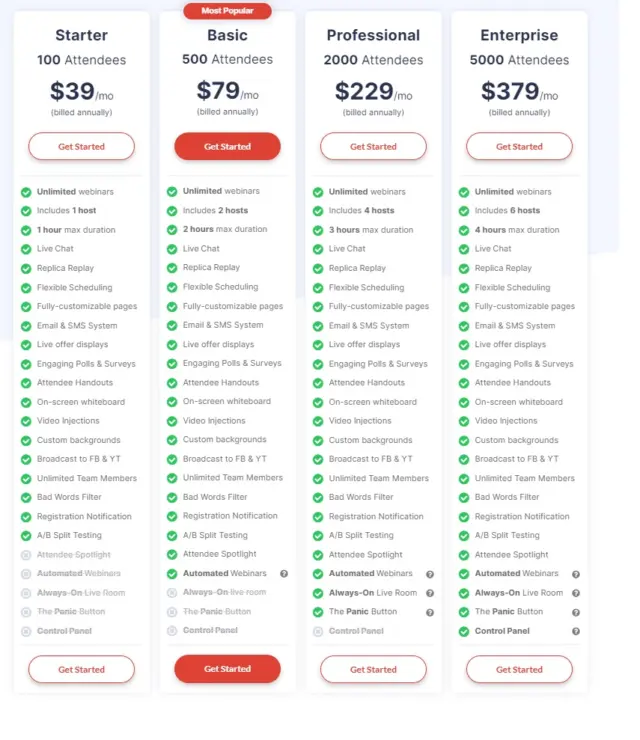This screenshot has width=640, height=740.
Task: Open help icon for Enterprise Automated Webinars
Action: tap(575, 574)
